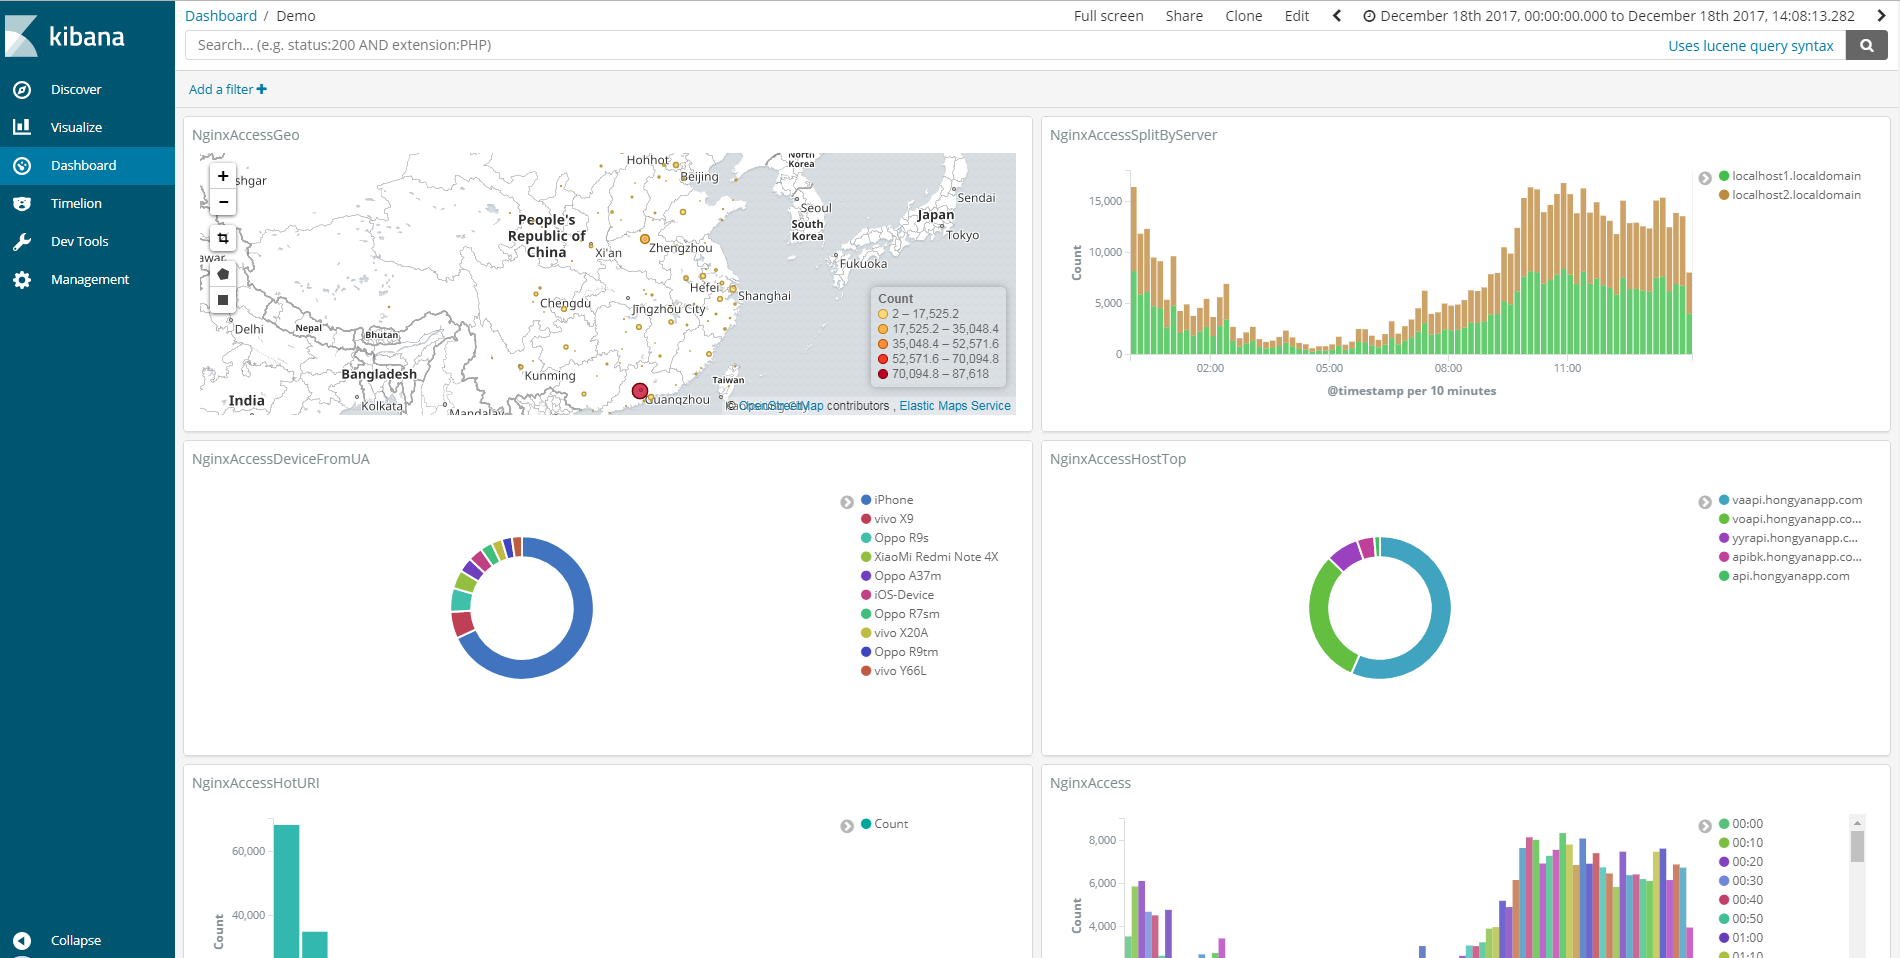Click the clock icon by the date range
Viewport: 1900px width, 958px height.
pos(1370,16)
